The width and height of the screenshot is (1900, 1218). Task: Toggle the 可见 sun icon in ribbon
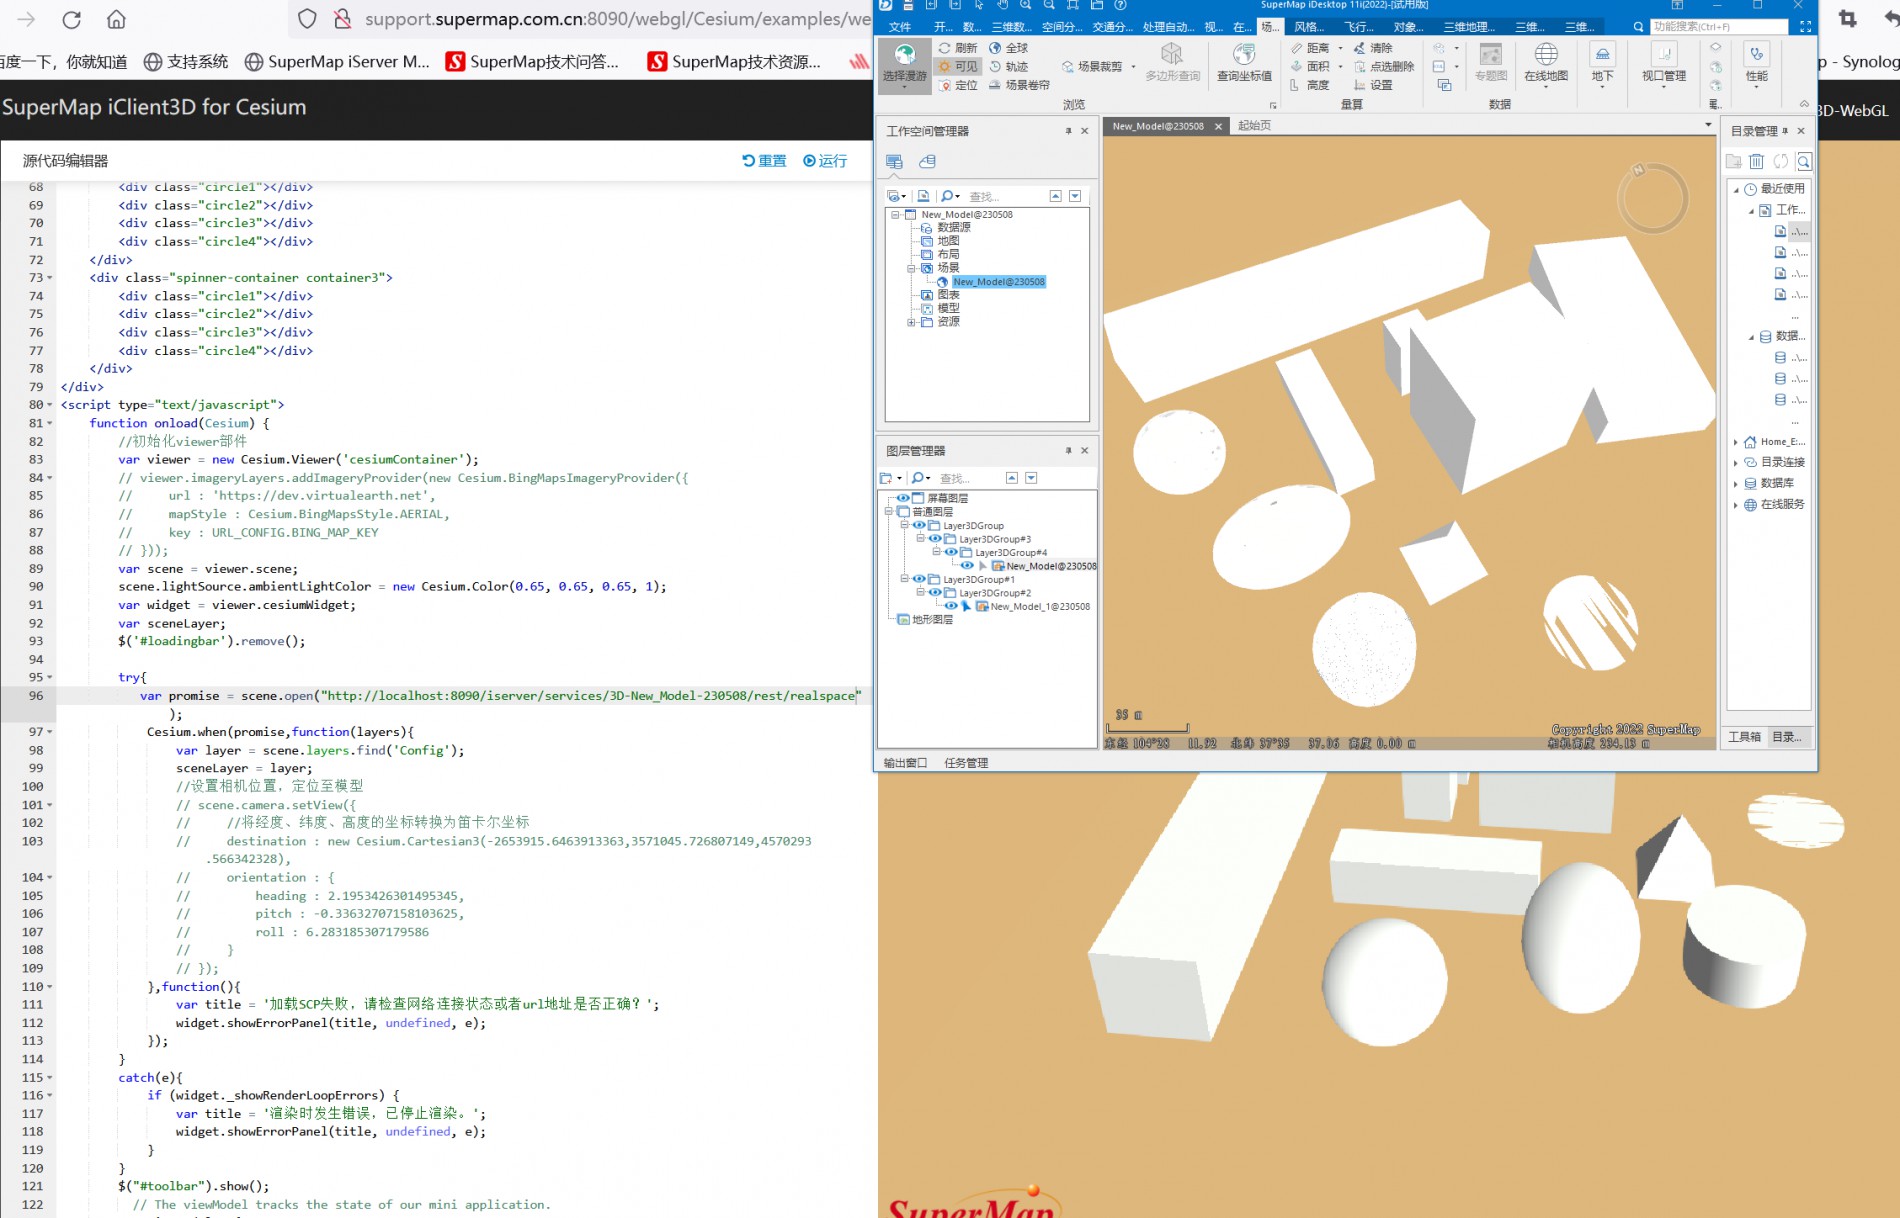pos(945,67)
